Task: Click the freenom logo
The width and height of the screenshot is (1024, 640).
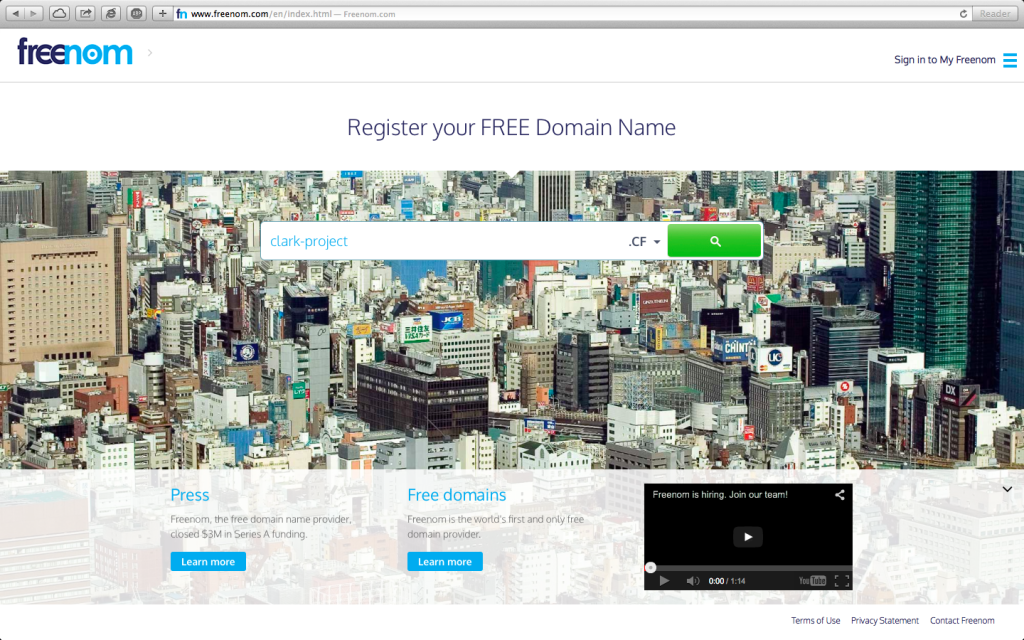Action: 74,52
